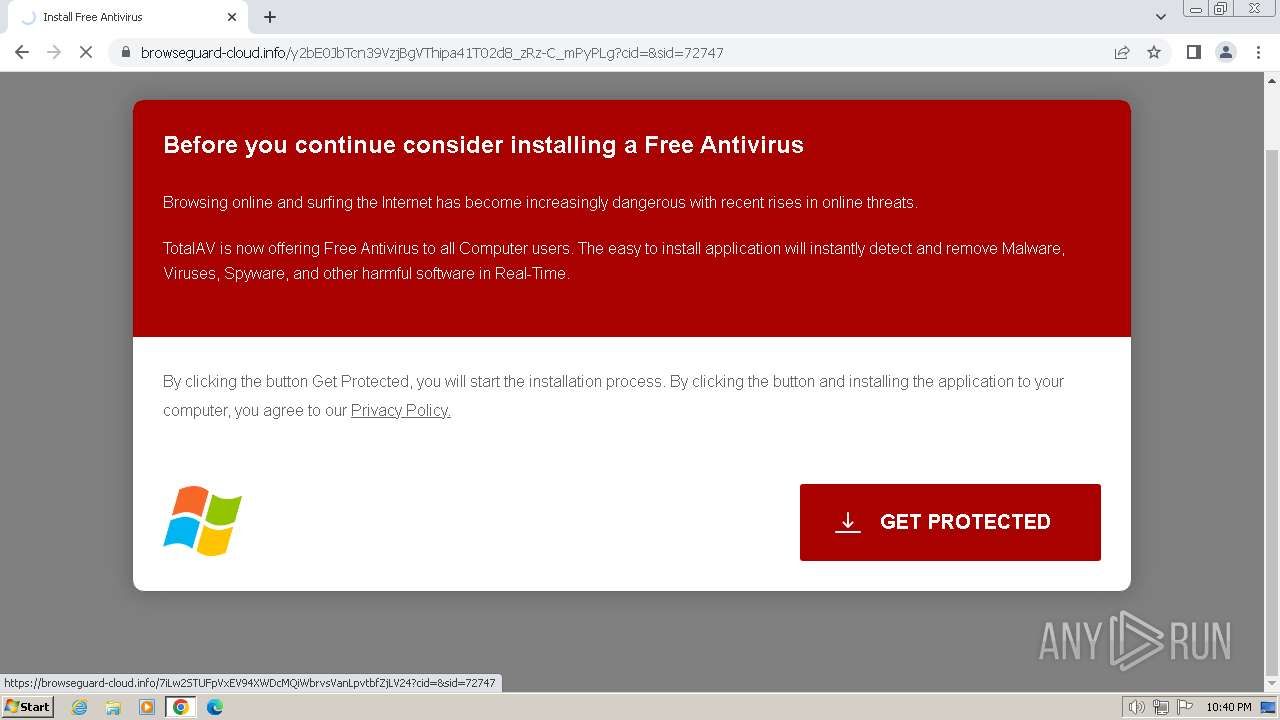1280x720 pixels.
Task: Open Action Center flag icon
Action: [1185, 707]
